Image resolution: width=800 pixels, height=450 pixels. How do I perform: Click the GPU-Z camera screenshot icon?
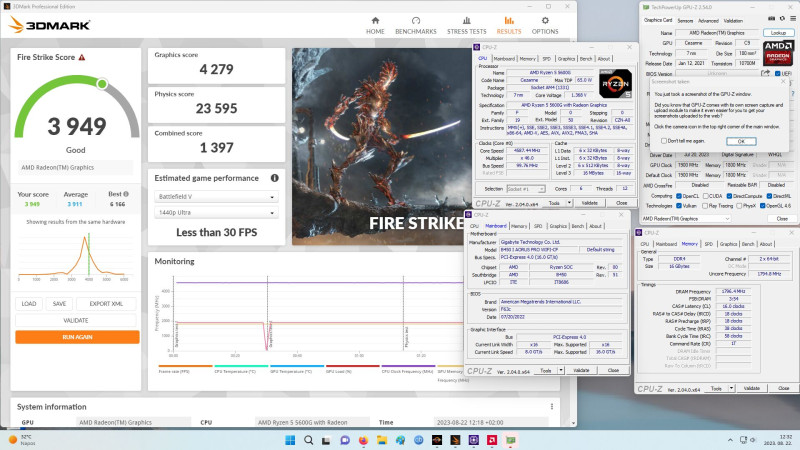[x=771, y=18]
